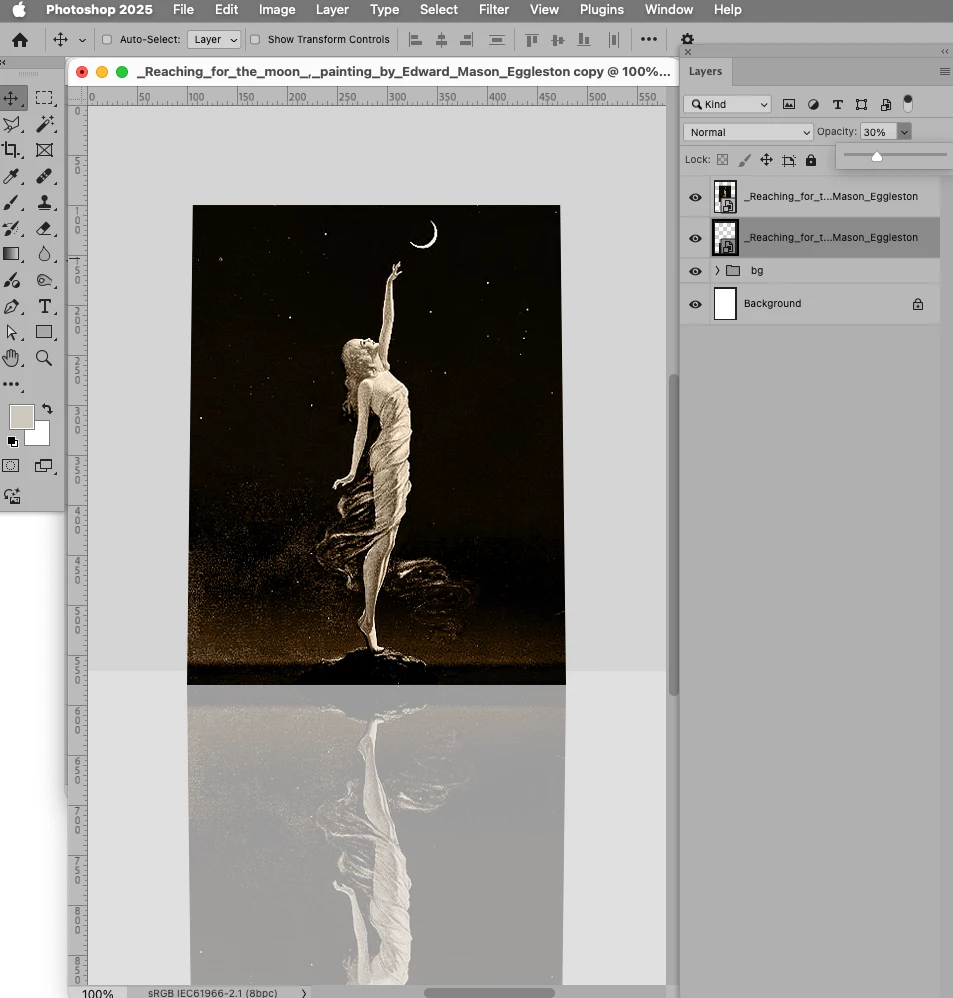Align horizontal centers in options bar
Screen dimensions: 953x998
[x=441, y=40]
